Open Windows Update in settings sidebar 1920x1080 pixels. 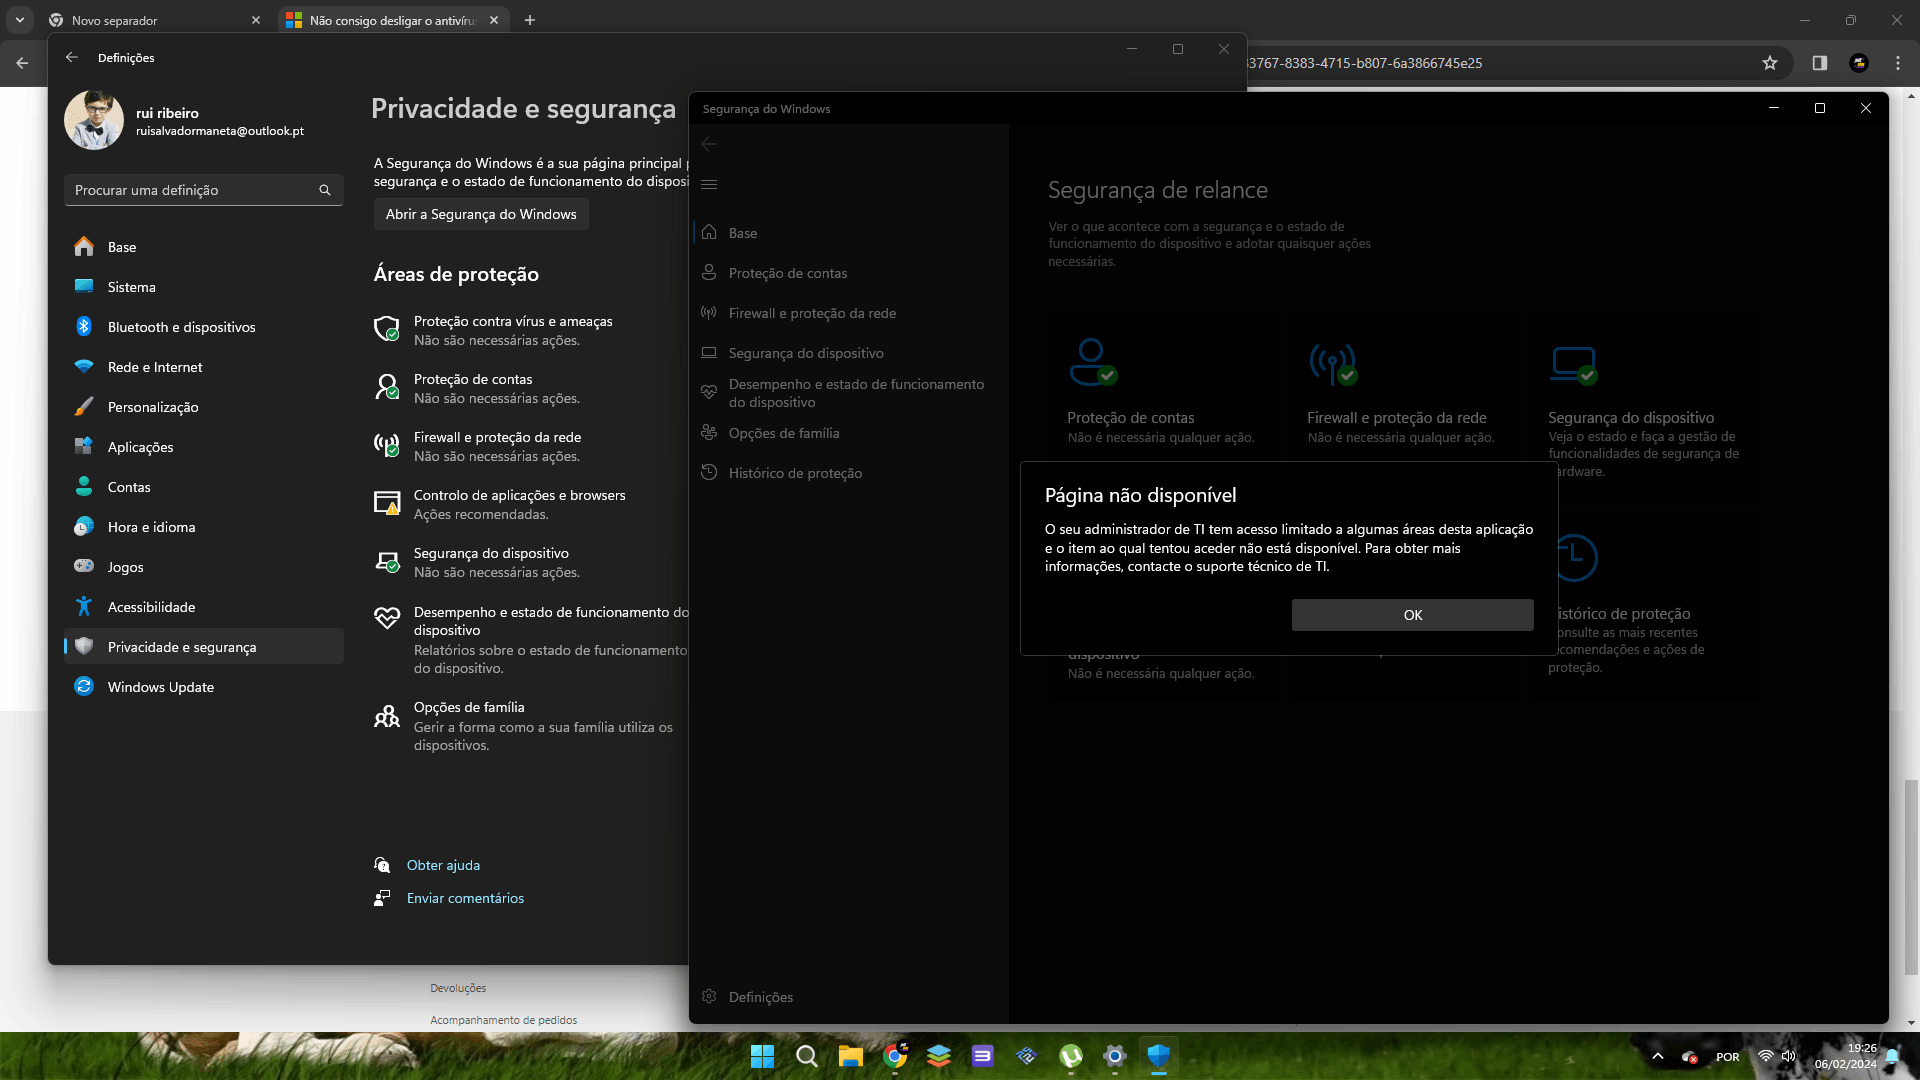(160, 687)
